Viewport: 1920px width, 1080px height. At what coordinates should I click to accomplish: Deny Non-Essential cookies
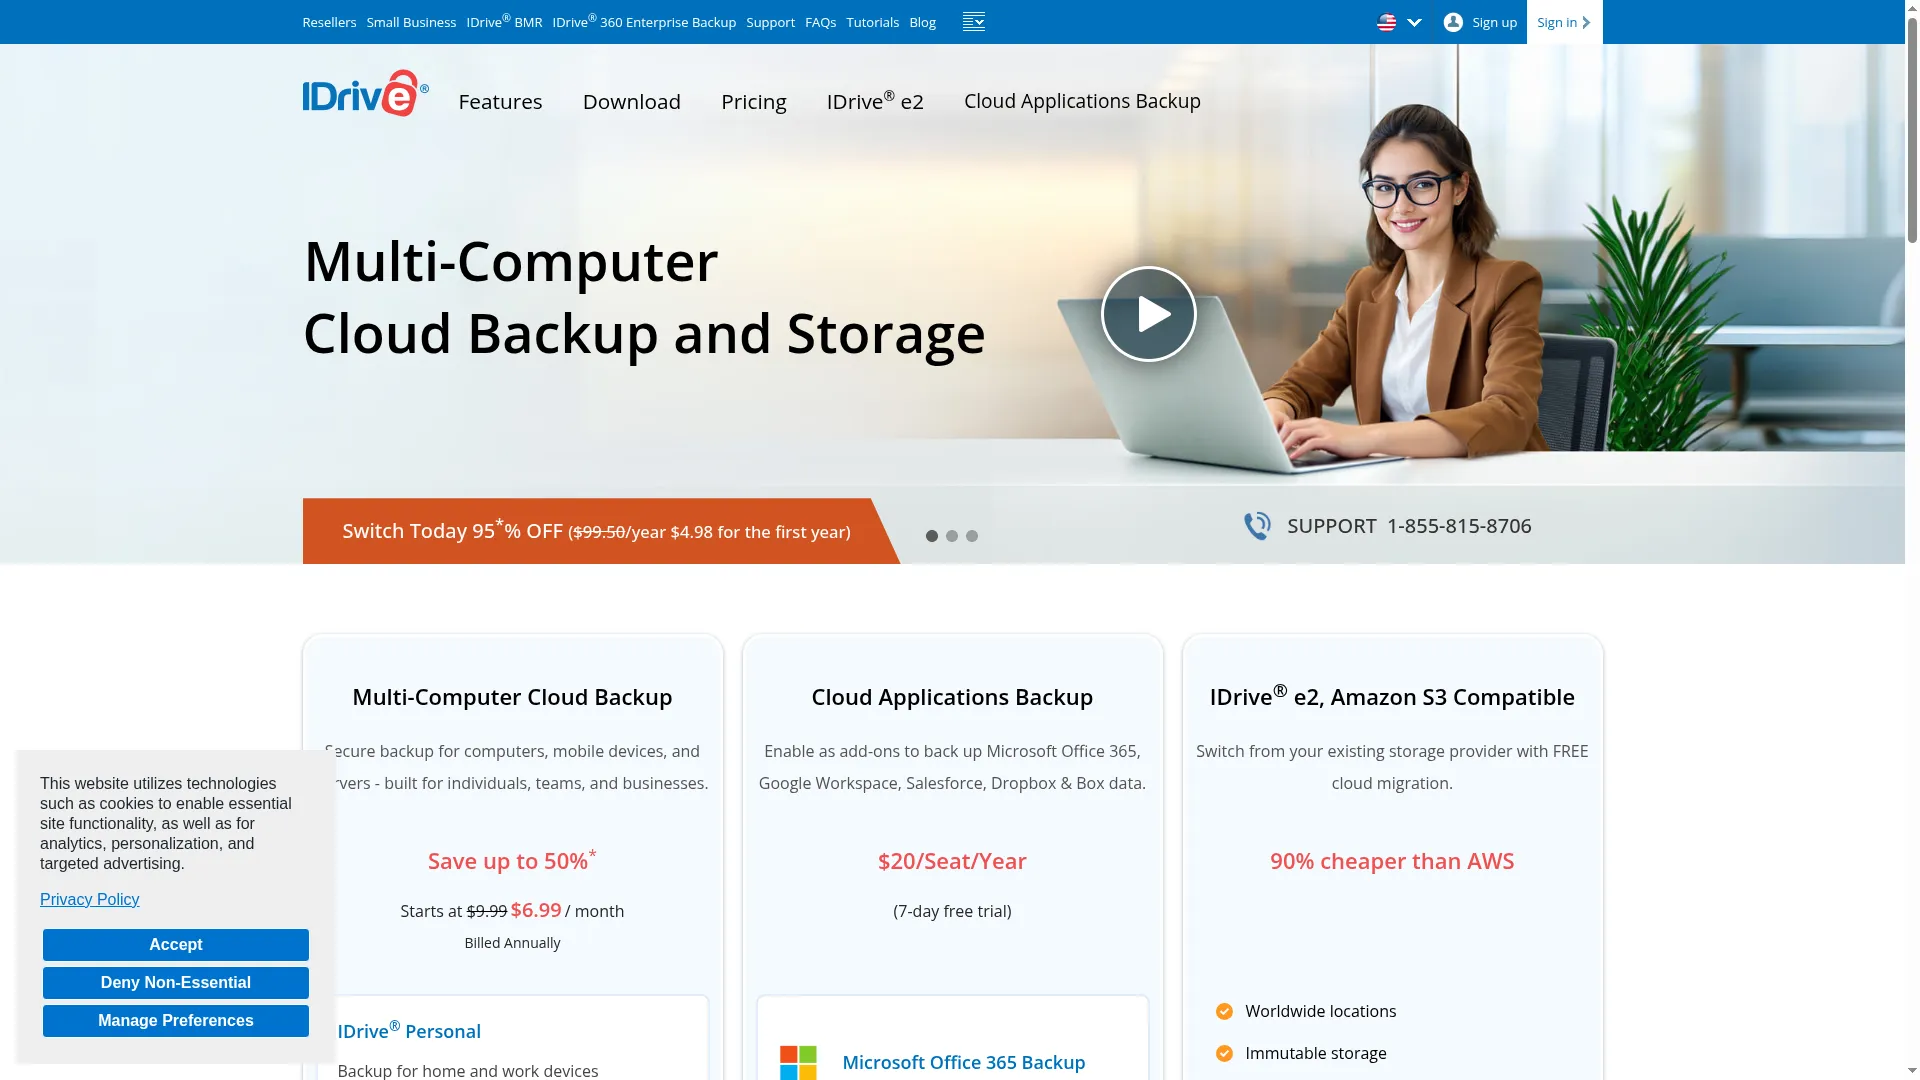tap(176, 983)
